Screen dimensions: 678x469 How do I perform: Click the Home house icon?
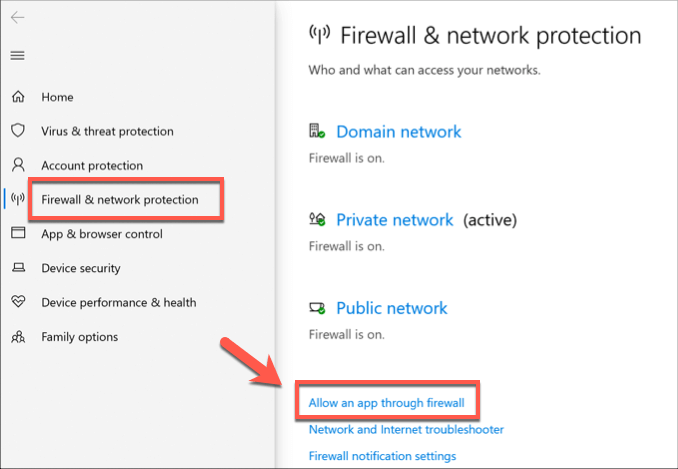18,97
